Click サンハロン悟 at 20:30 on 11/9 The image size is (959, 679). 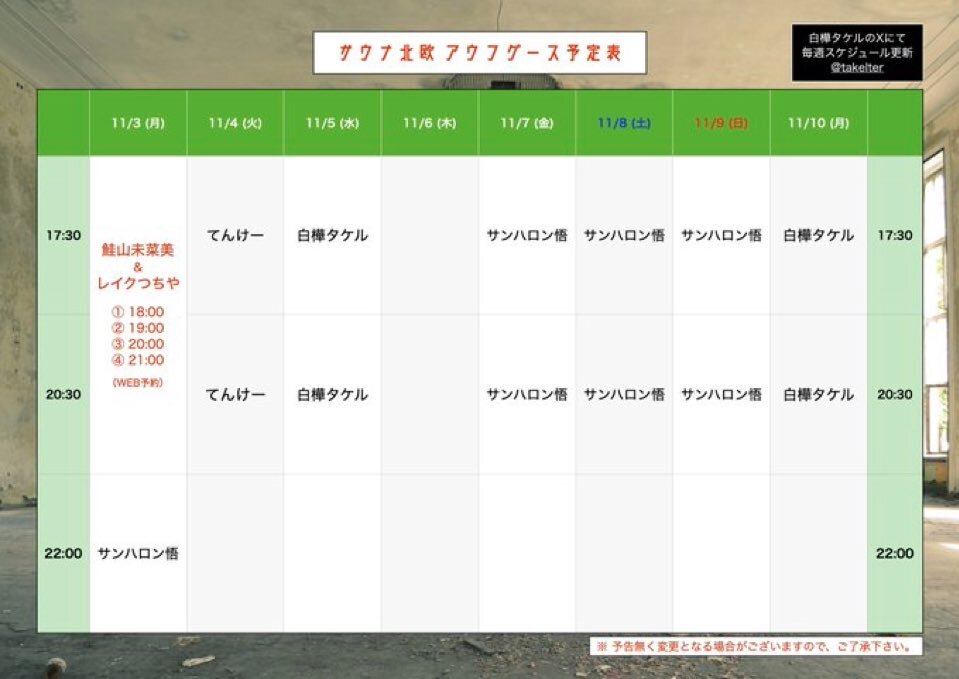tap(721, 395)
